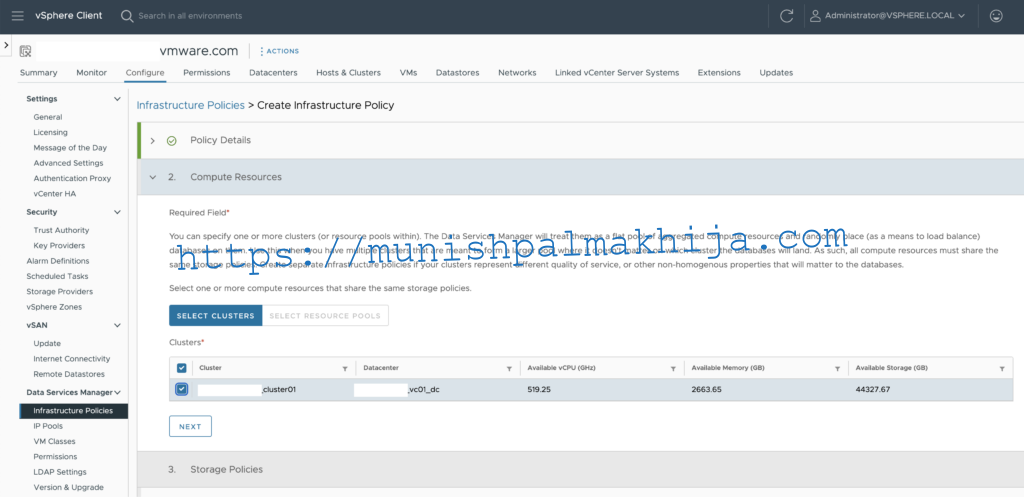Screen dimensions: 1024x497
Task: Open Version & Upgrade
Action: (68, 487)
